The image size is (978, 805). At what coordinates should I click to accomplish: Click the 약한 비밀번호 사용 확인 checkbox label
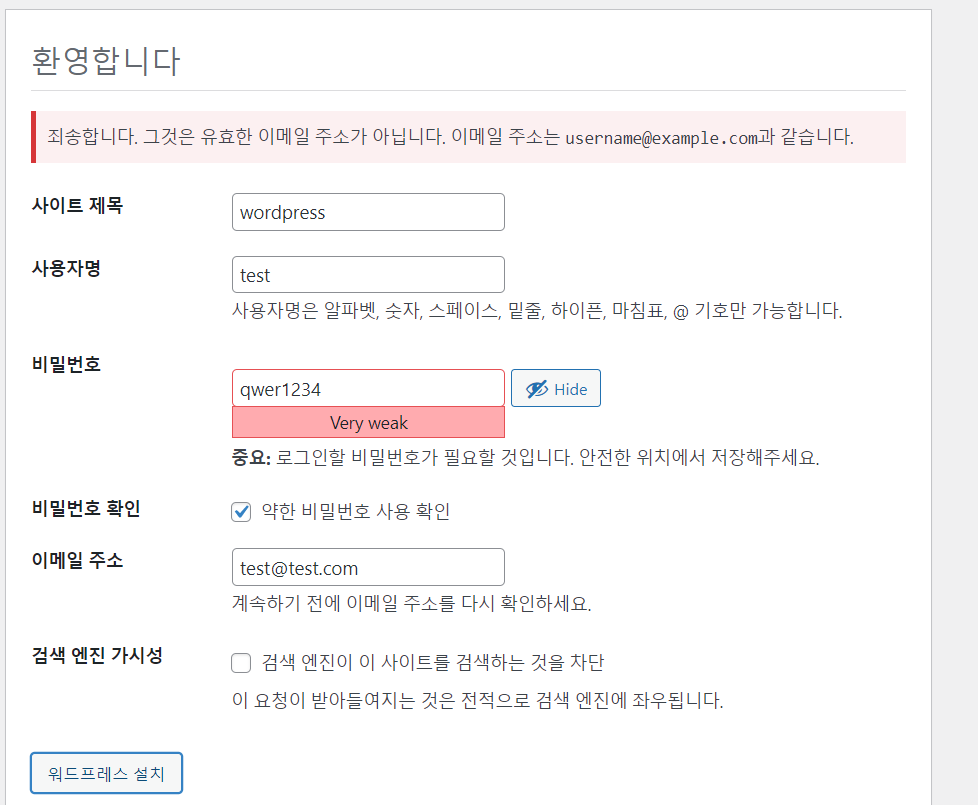click(x=356, y=511)
